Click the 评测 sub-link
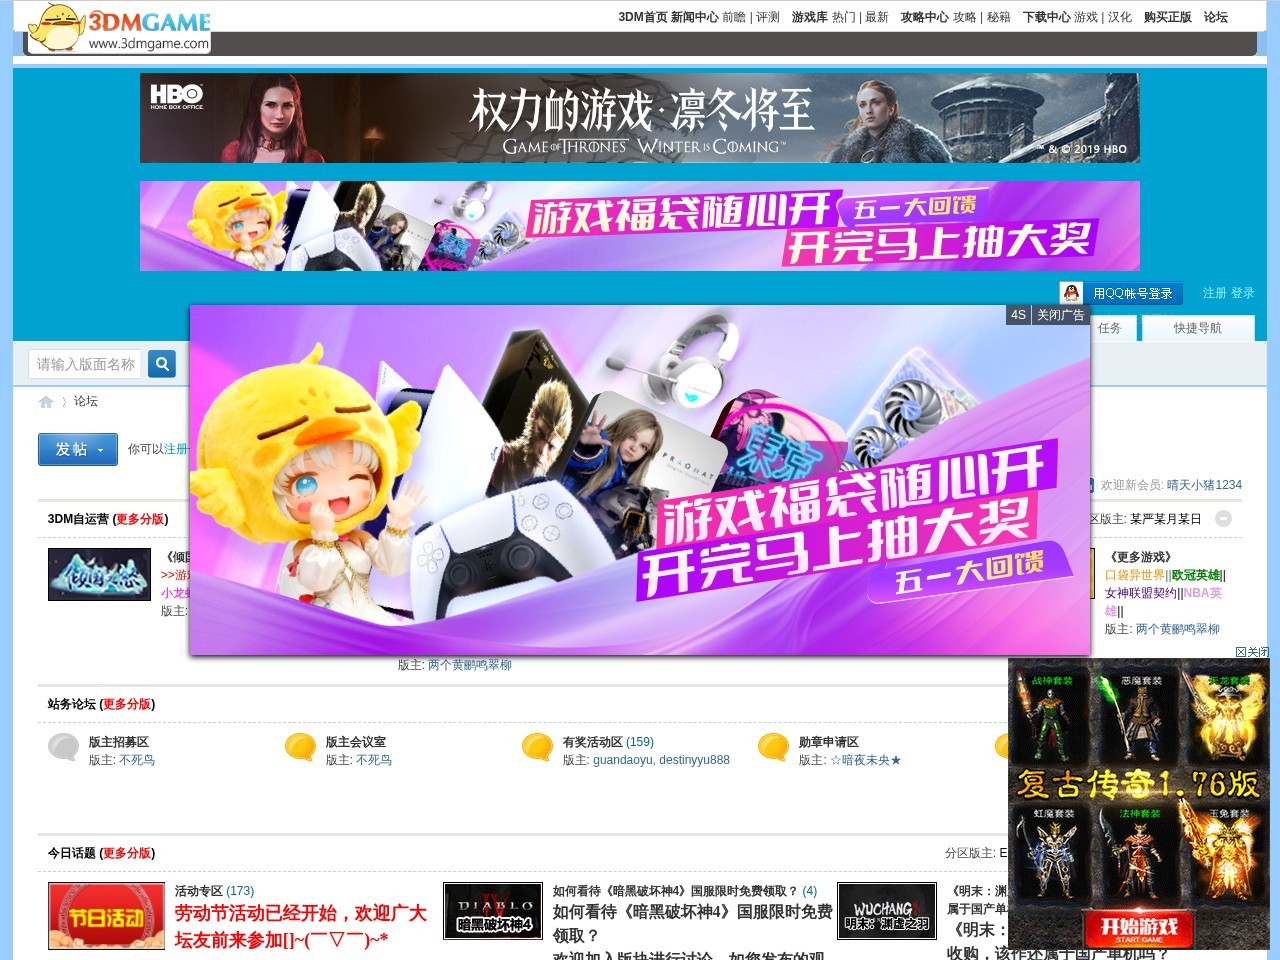This screenshot has height=960, width=1280. tap(768, 17)
